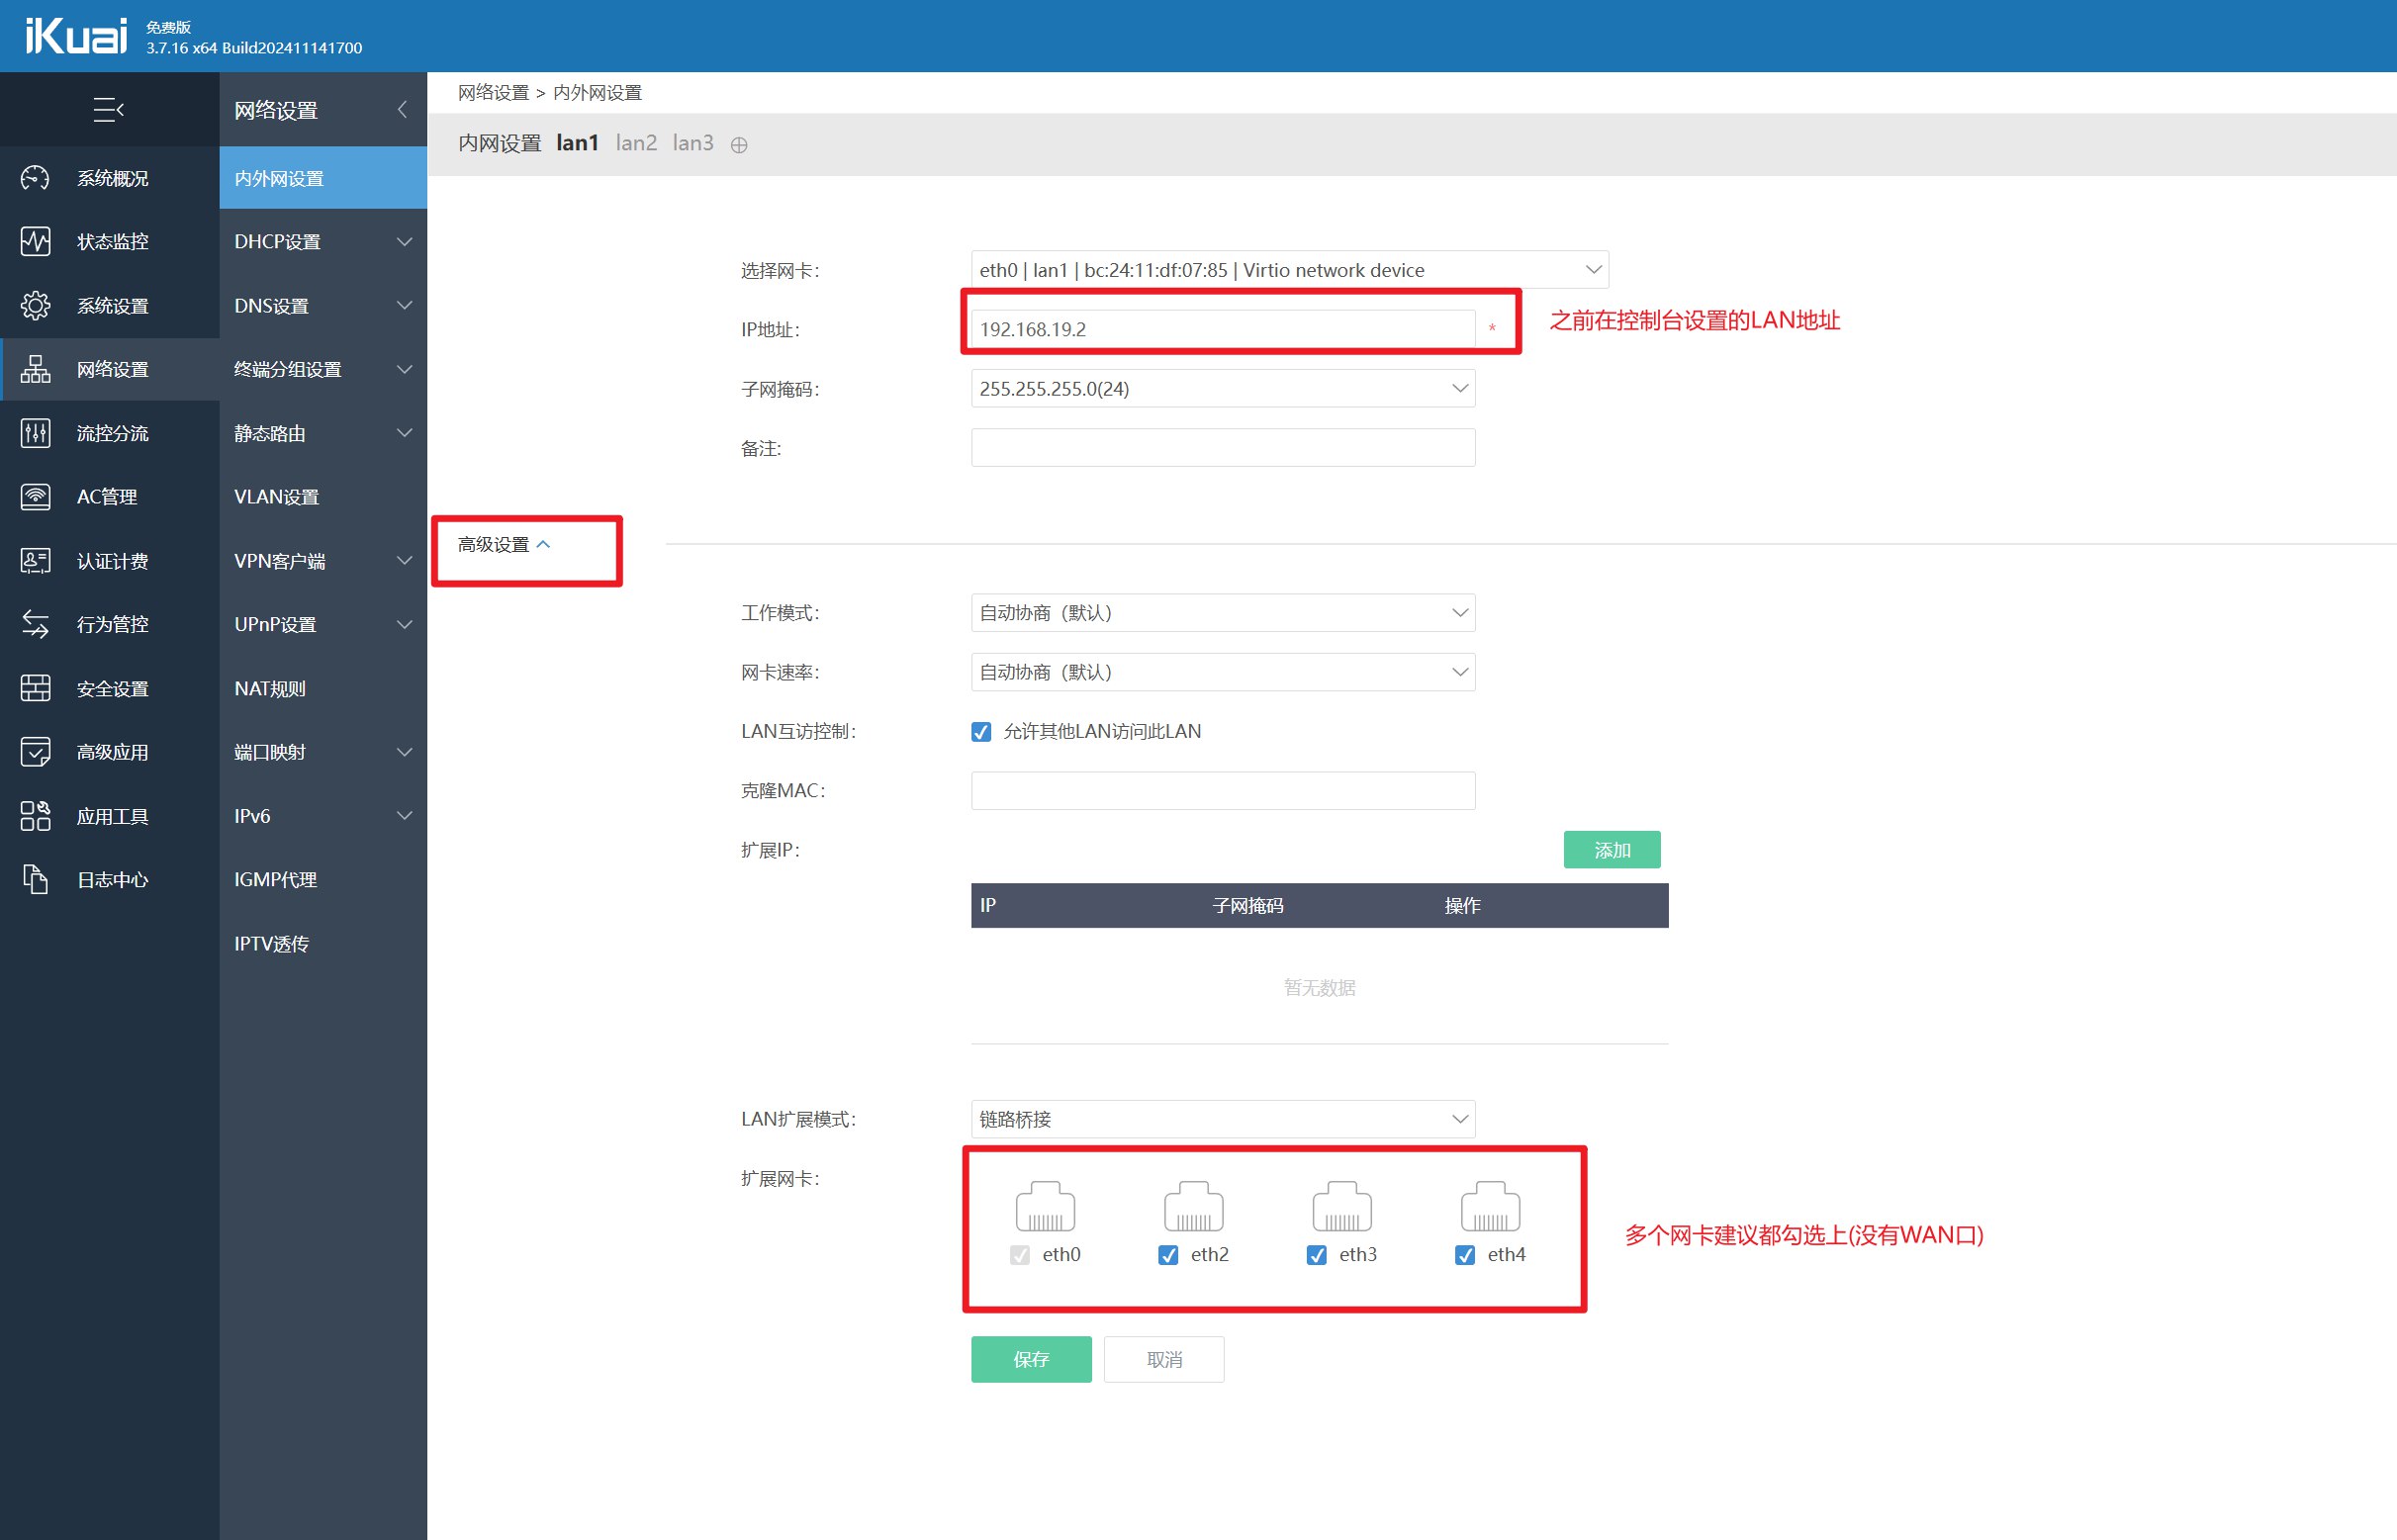Open 状态监控 monitor icon
The width and height of the screenshot is (2397, 1540).
point(35,241)
